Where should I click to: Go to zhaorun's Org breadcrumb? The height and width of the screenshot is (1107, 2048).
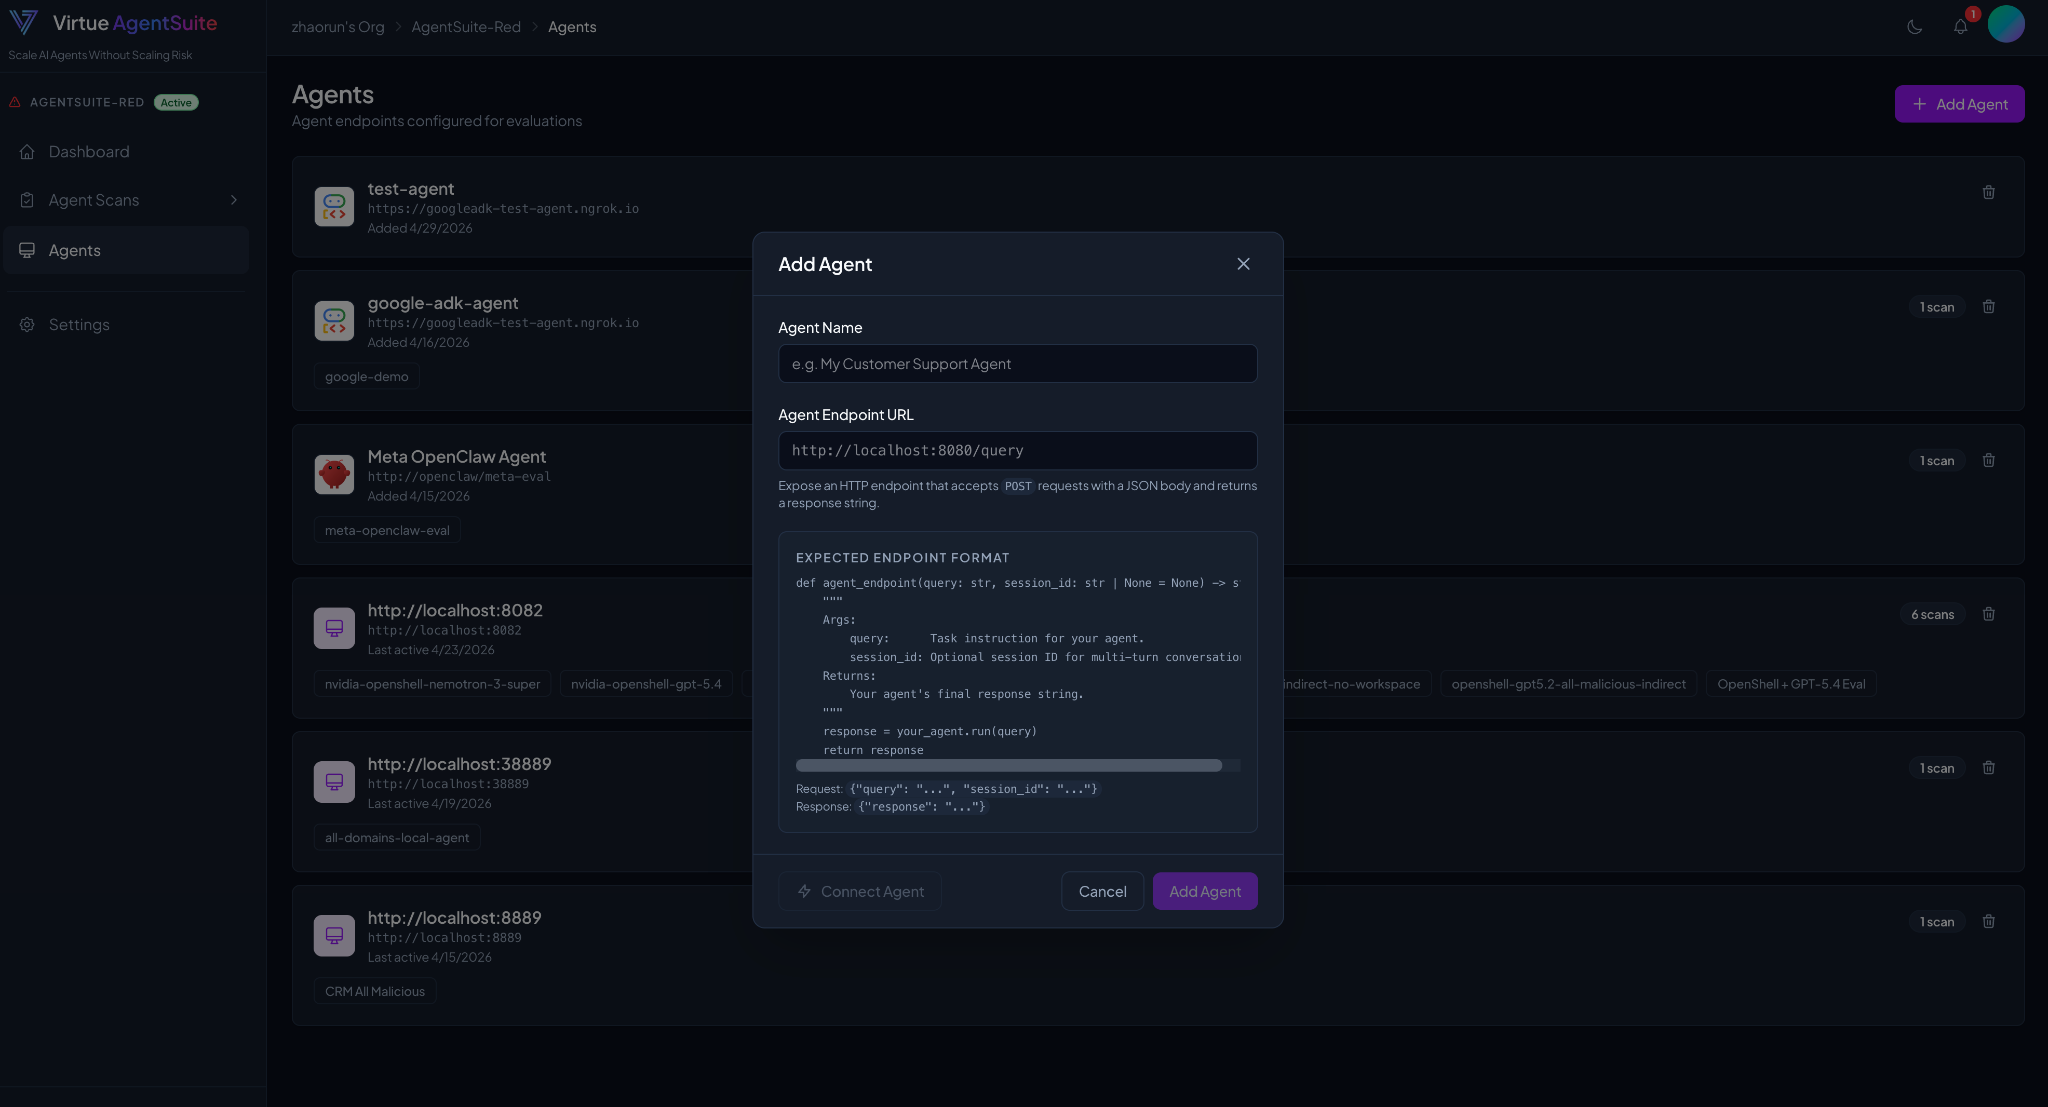click(338, 27)
